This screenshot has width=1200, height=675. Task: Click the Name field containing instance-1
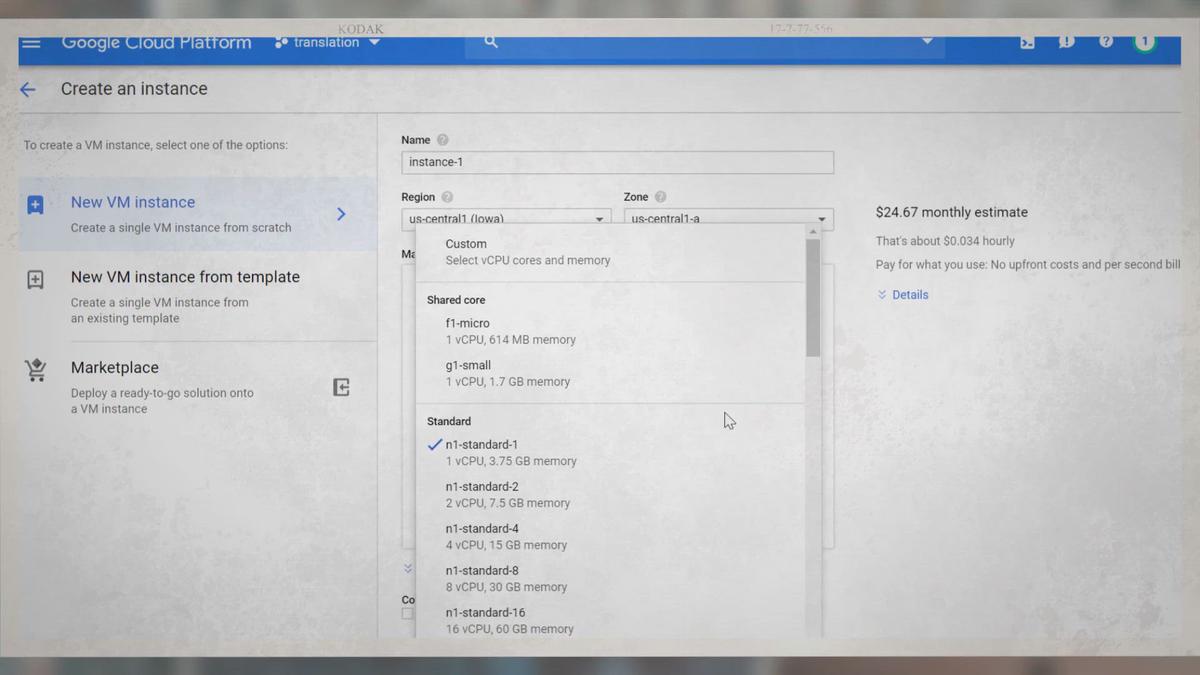point(617,162)
